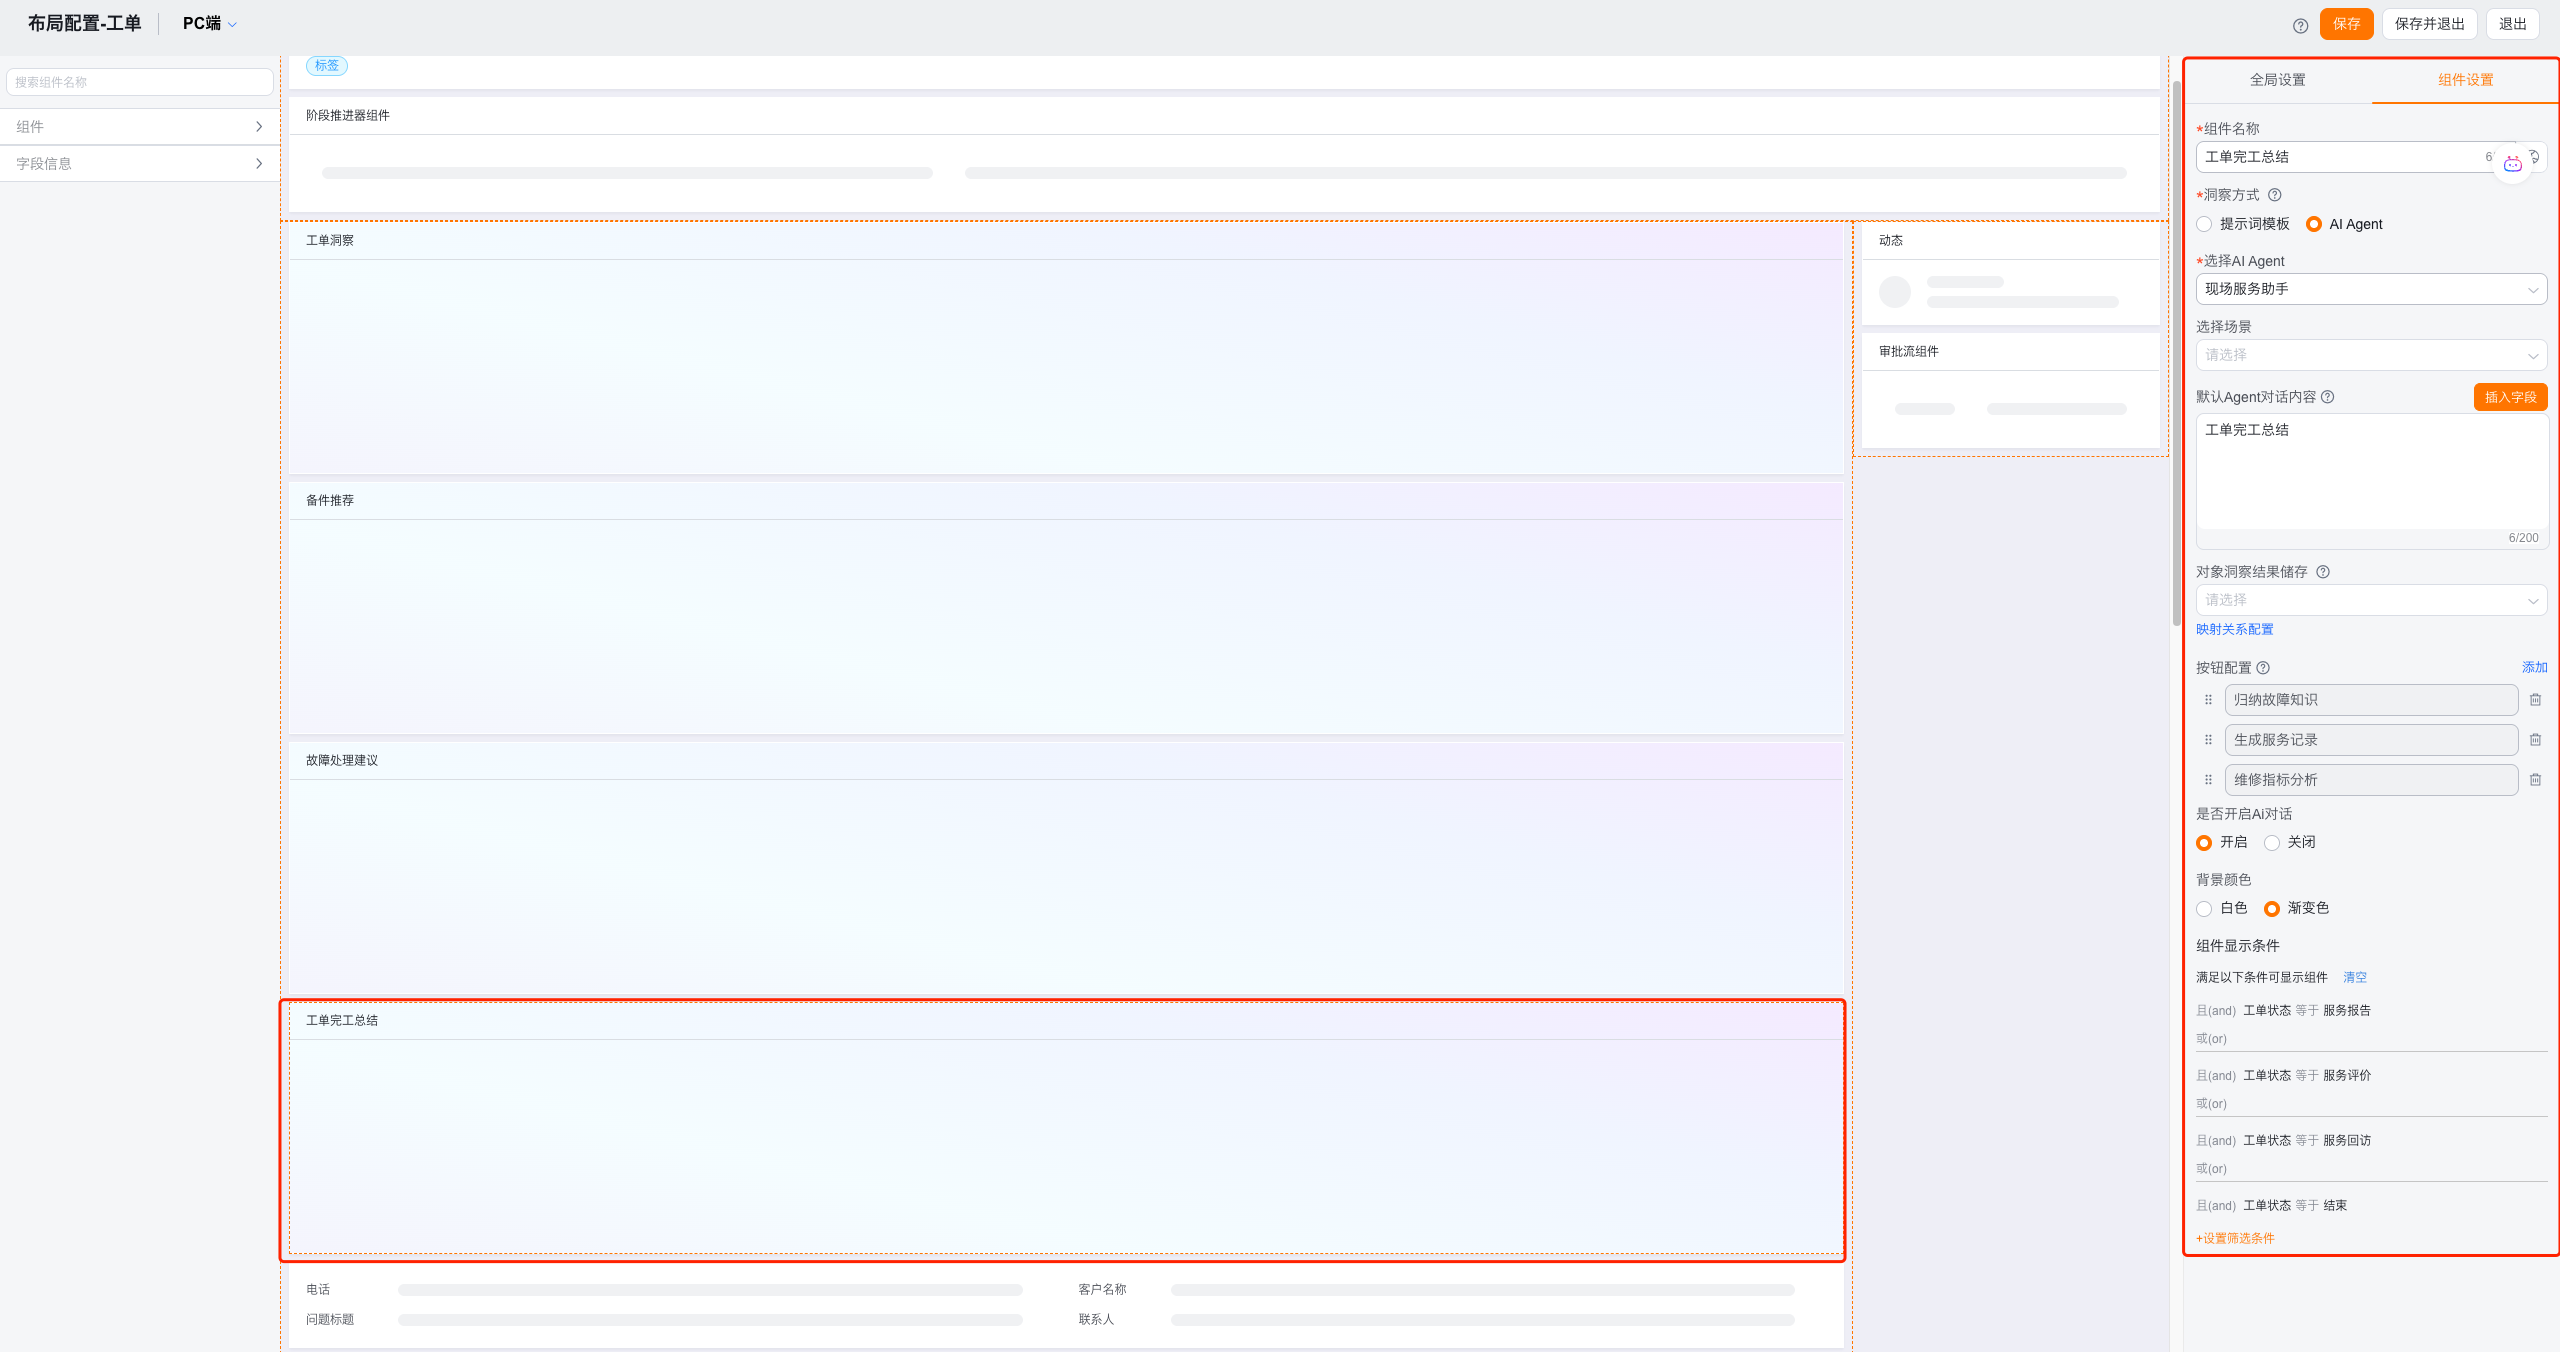2560x1352 pixels.
Task: Choose 白色 background color option
Action: click(2205, 909)
